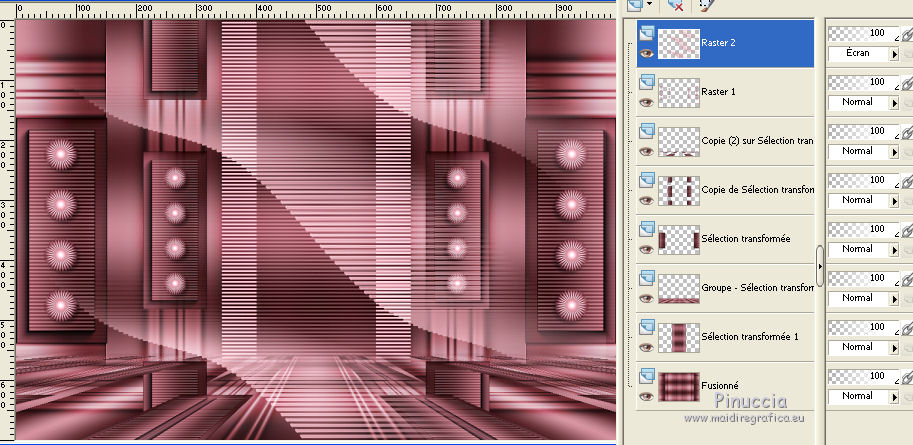Viewport: 913px width, 445px height.
Task: Click the Fusionné layer thumbnail
Action: [x=679, y=387]
